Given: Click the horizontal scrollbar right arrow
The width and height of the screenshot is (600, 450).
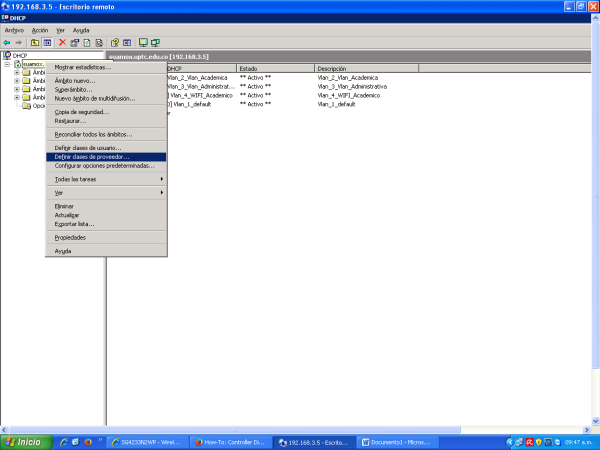Looking at the screenshot, I should pos(586,430).
